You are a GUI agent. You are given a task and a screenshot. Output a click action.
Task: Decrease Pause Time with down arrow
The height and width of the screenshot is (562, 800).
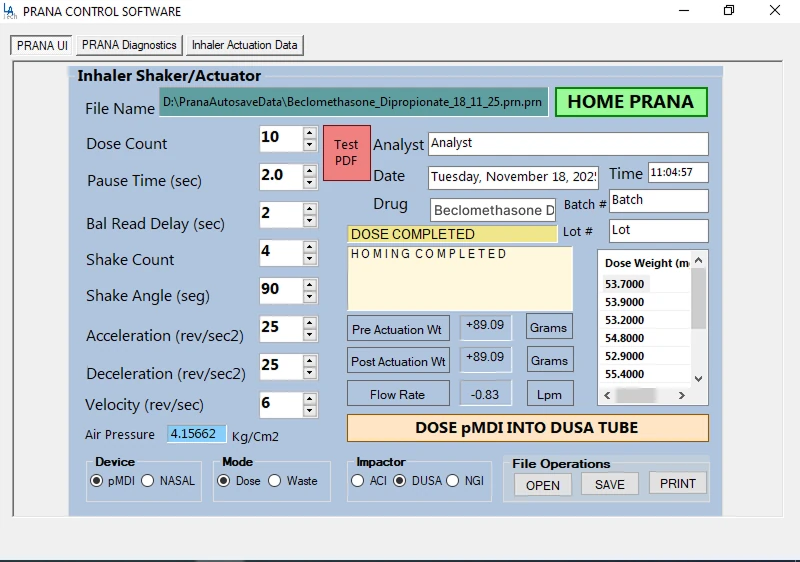click(x=309, y=183)
